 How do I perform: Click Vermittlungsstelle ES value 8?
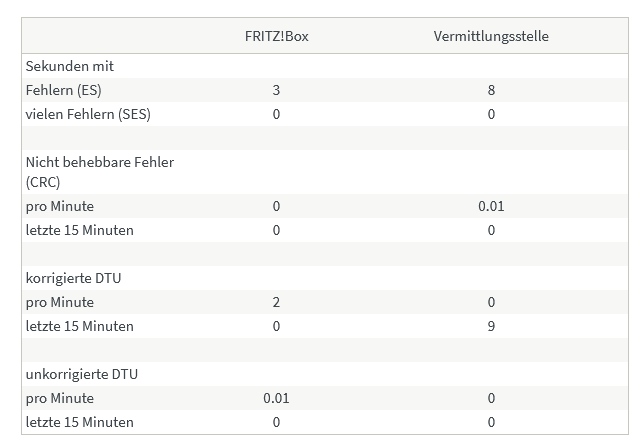[491, 90]
